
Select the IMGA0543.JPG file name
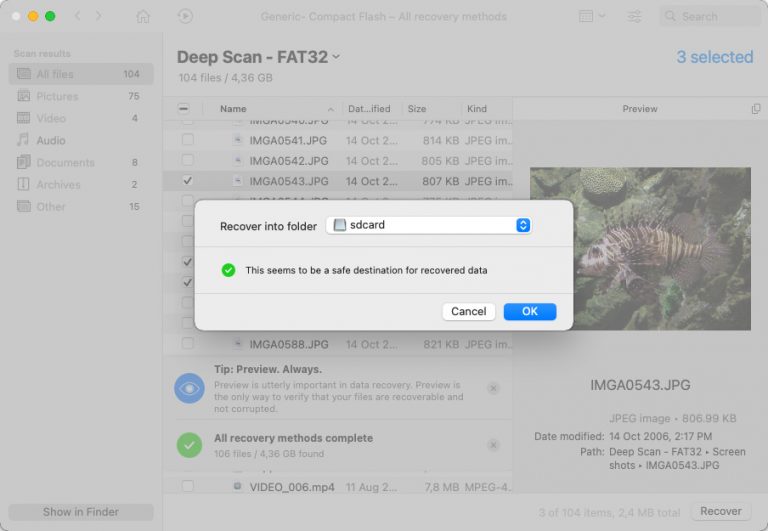click(289, 182)
